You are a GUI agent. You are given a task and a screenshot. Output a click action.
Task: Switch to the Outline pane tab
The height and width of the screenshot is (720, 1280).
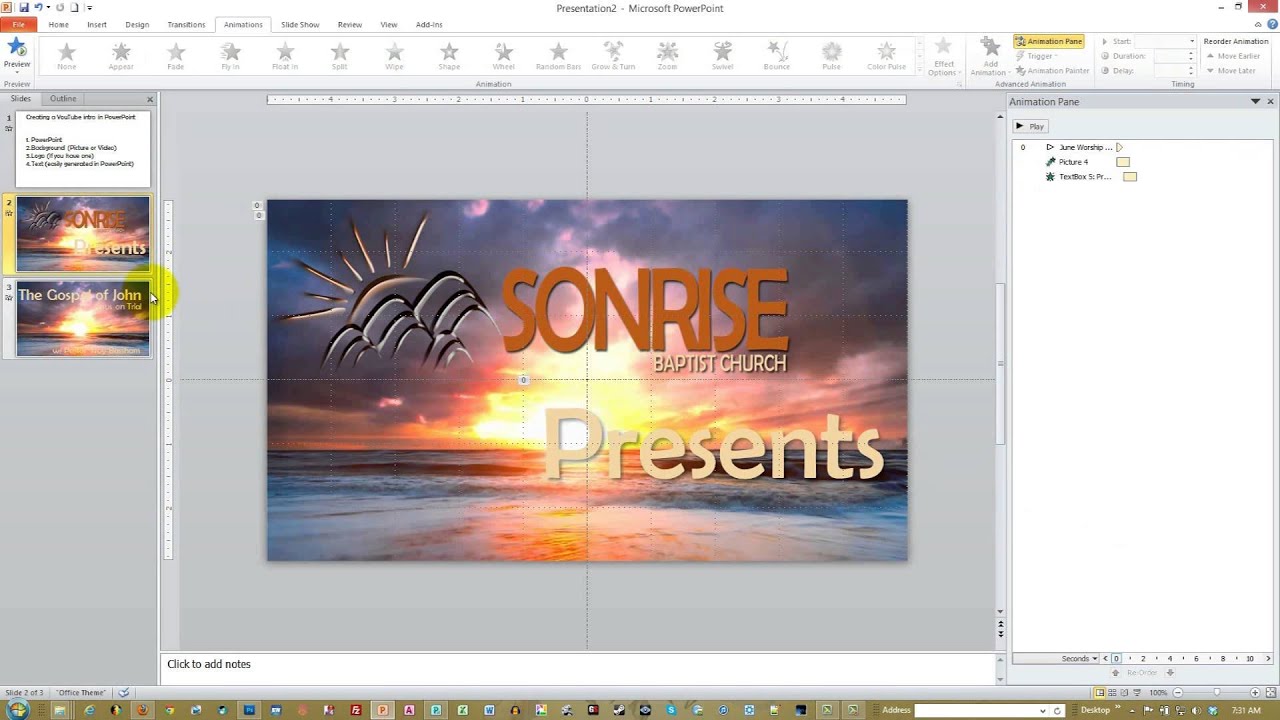[63, 99]
